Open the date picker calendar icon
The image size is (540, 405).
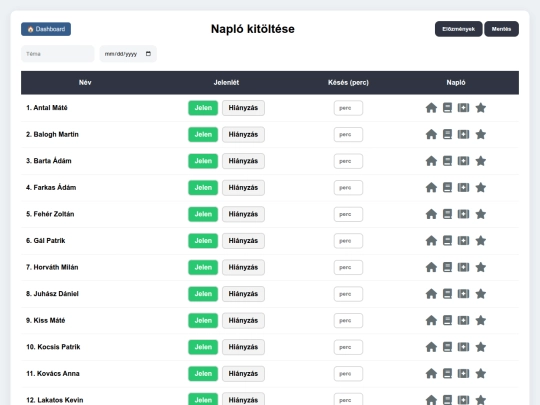pyautogui.click(x=148, y=54)
